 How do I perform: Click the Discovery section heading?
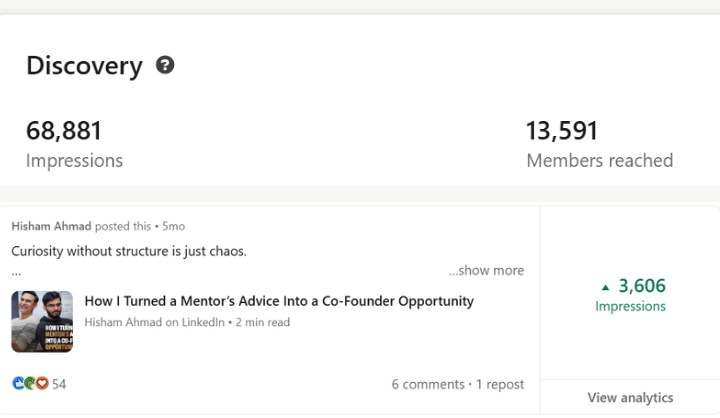pos(84,66)
